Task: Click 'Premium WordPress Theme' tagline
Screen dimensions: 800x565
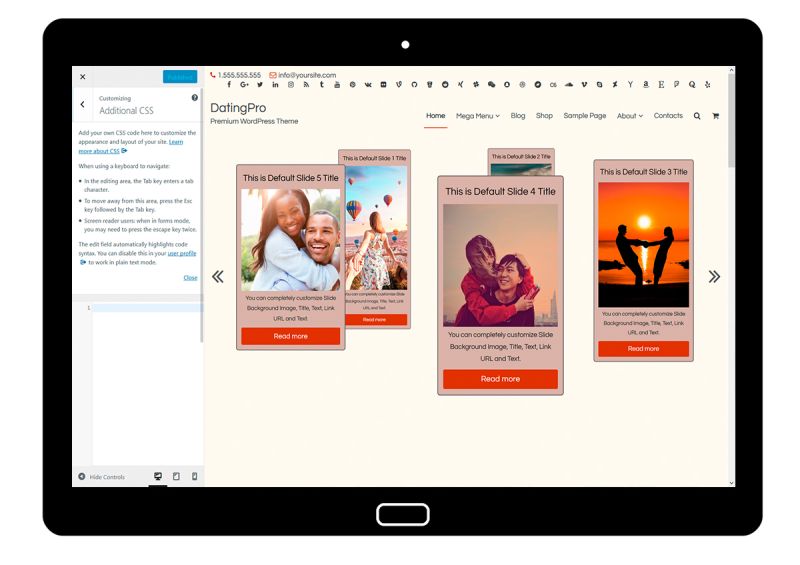Action: (254, 121)
